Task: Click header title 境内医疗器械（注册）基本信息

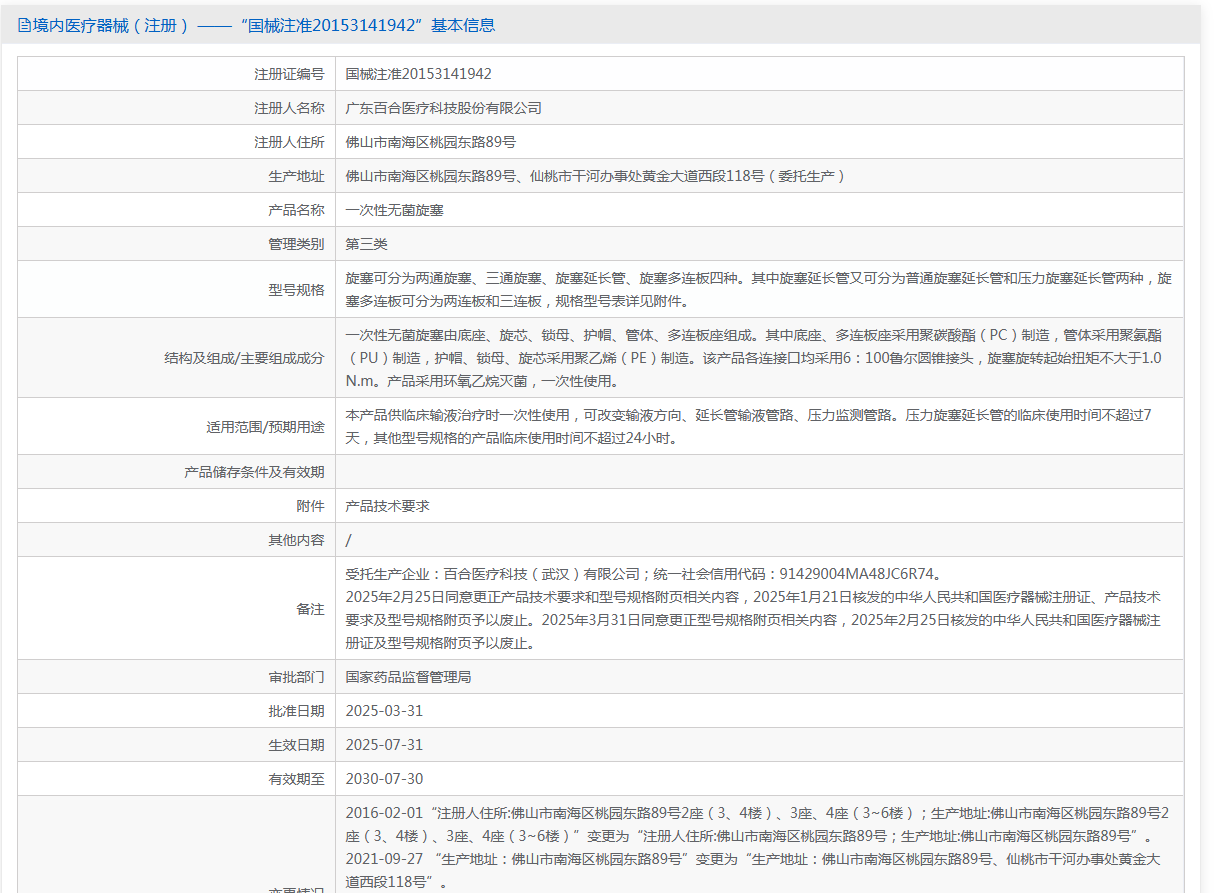Action: 264,26
